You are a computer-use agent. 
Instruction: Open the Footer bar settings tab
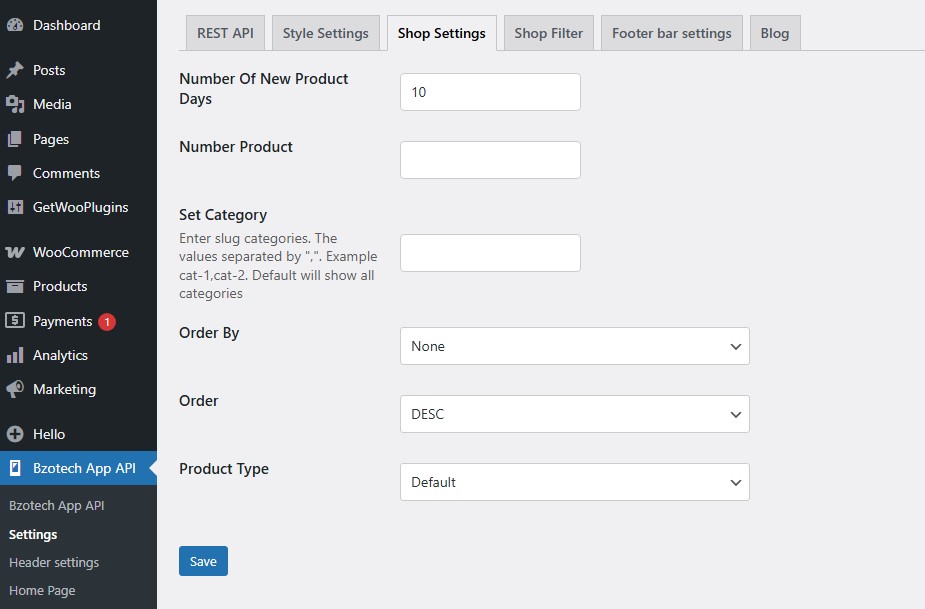[x=672, y=33]
